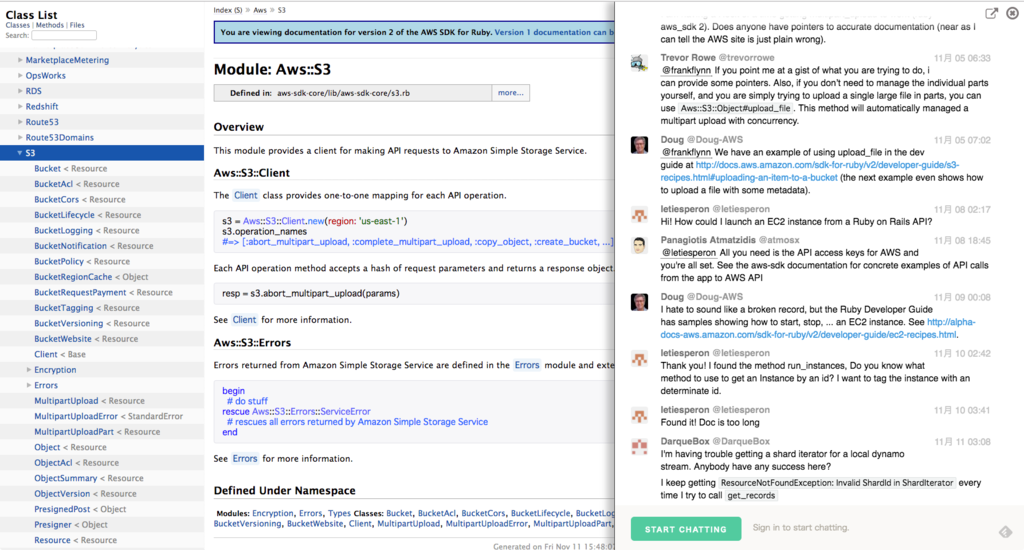Screen dimensions: 1024x550
Task: Open Types link under Defined Under Namespace
Action: click(x=339, y=513)
